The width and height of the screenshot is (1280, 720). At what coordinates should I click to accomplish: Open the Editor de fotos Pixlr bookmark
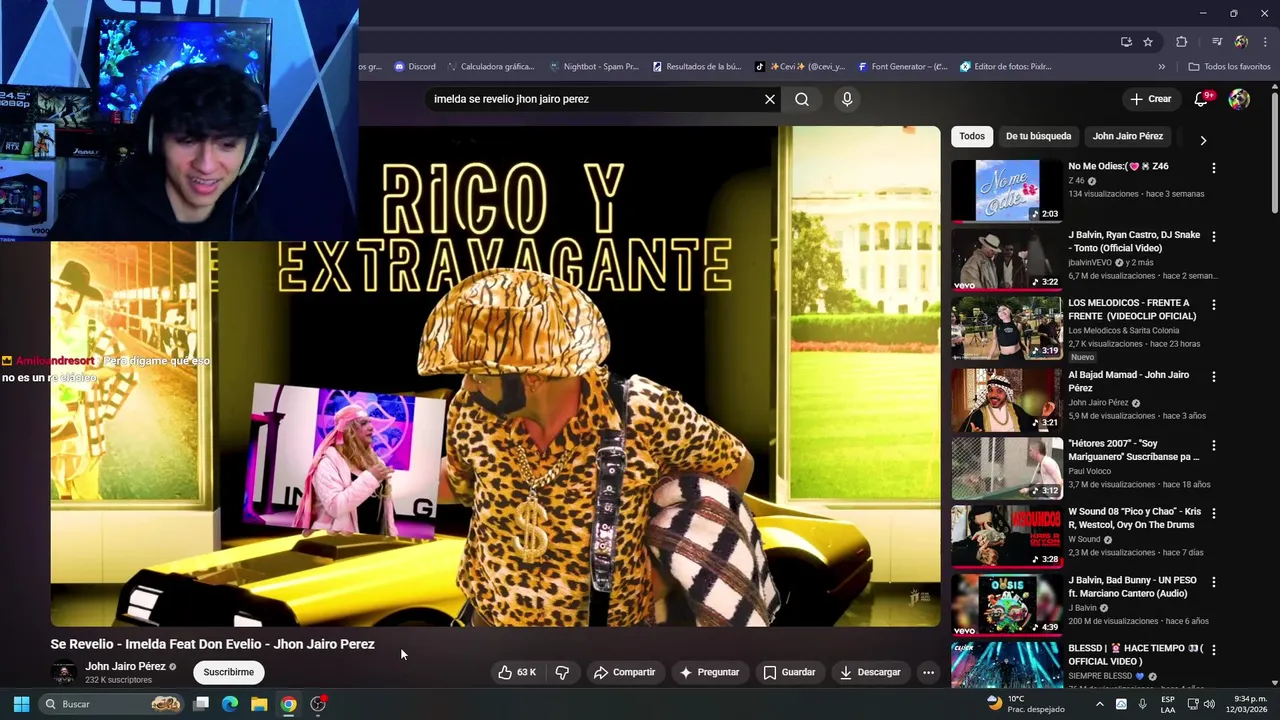(x=1006, y=67)
